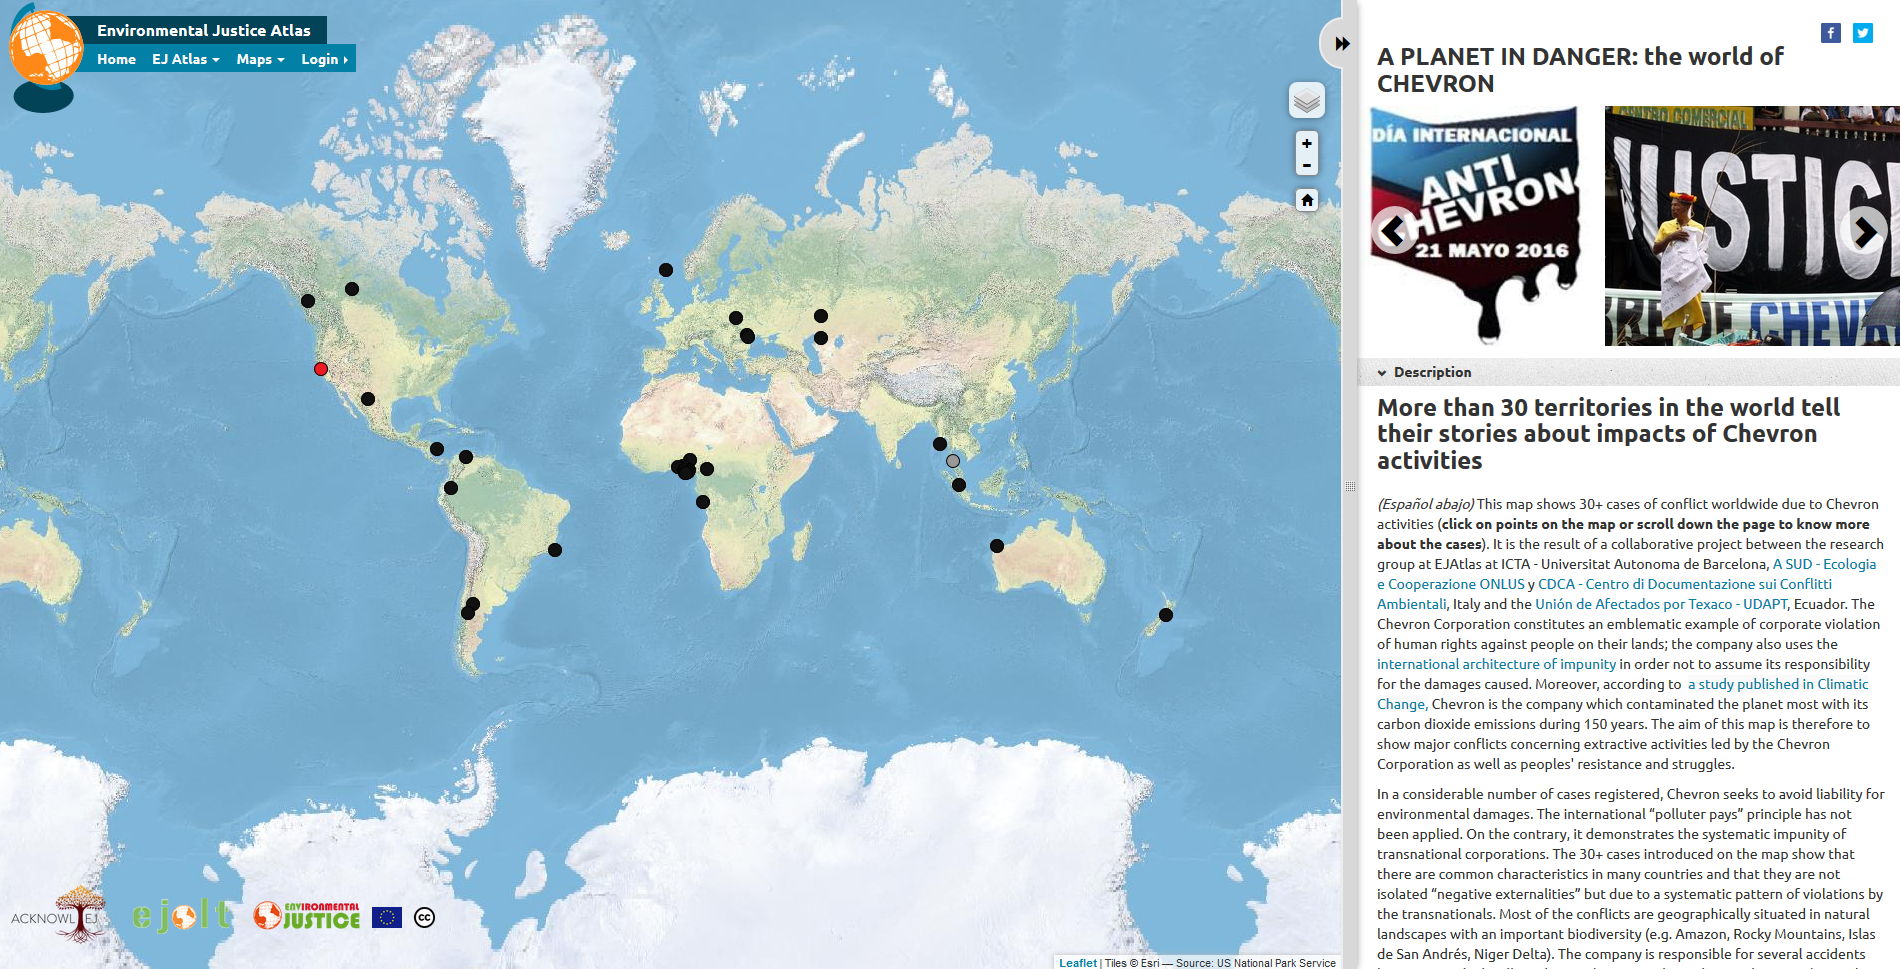1901x969 pixels.
Task: Open the Home menu item
Action: (116, 59)
